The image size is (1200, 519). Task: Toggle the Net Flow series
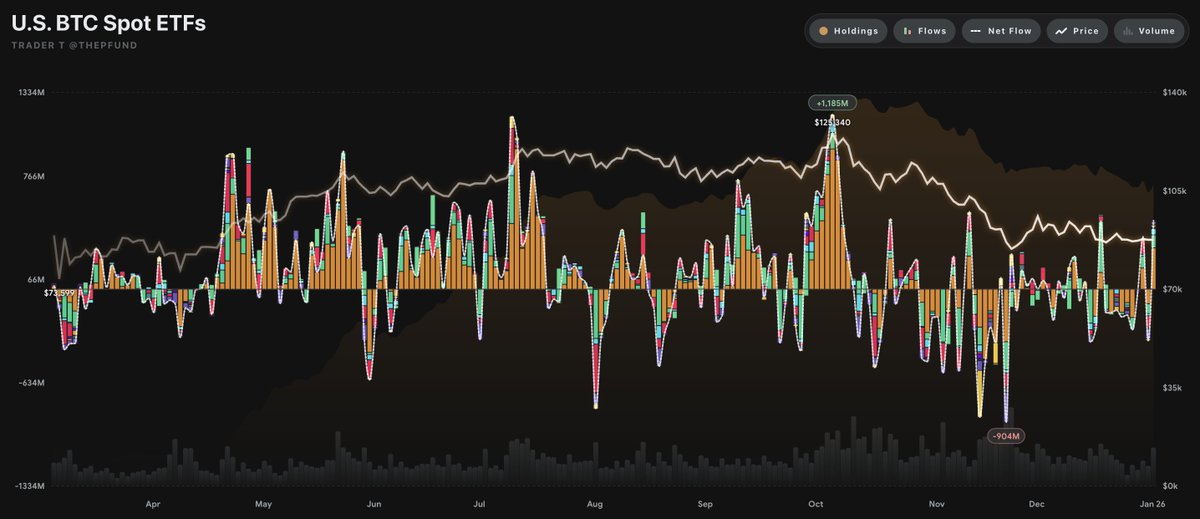pyautogui.click(x=1001, y=31)
